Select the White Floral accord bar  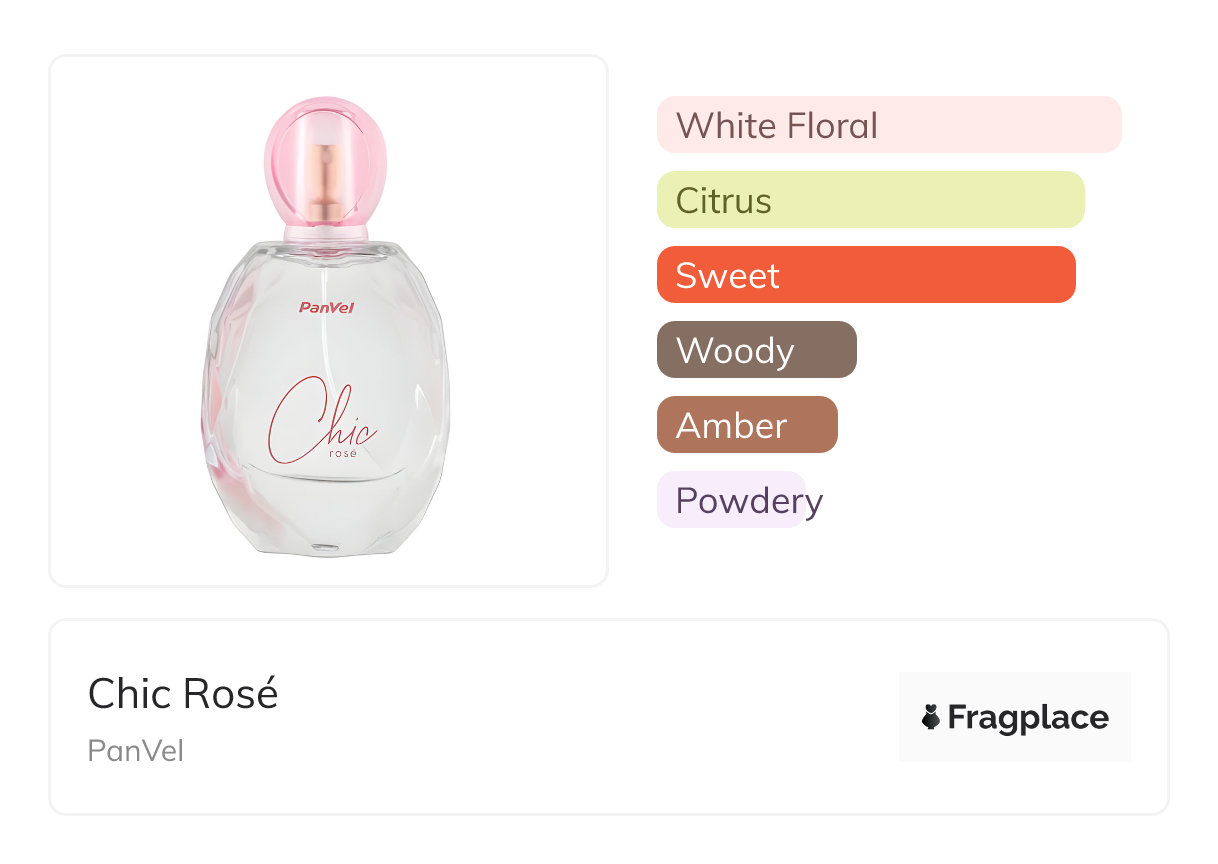pyautogui.click(x=888, y=125)
